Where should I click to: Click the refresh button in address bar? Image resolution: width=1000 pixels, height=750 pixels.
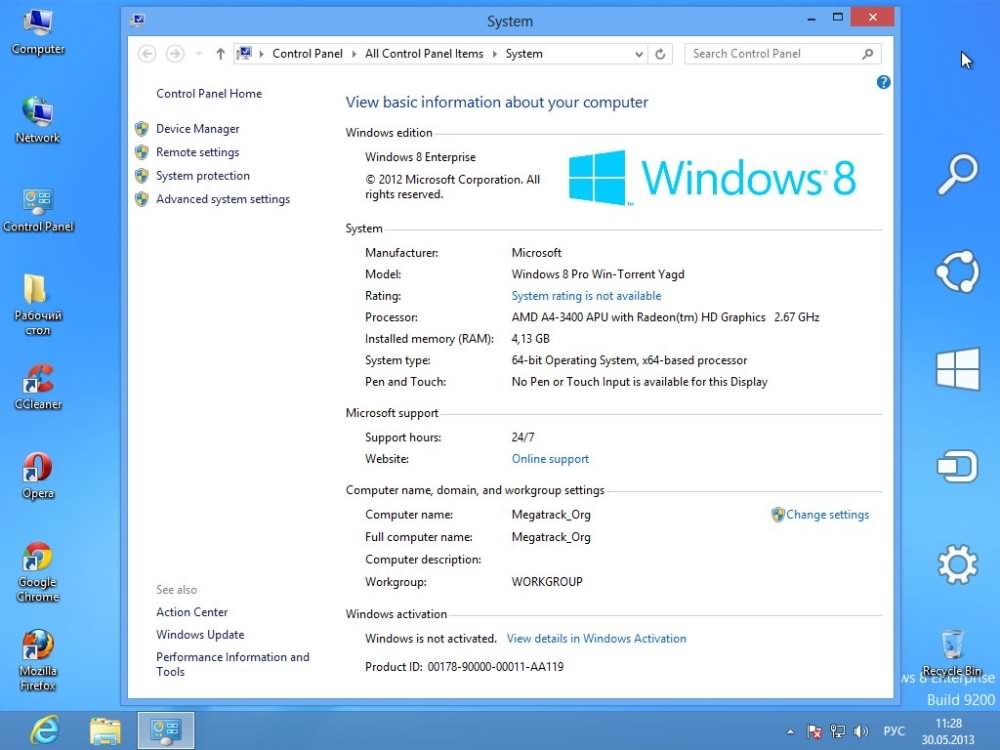[660, 54]
